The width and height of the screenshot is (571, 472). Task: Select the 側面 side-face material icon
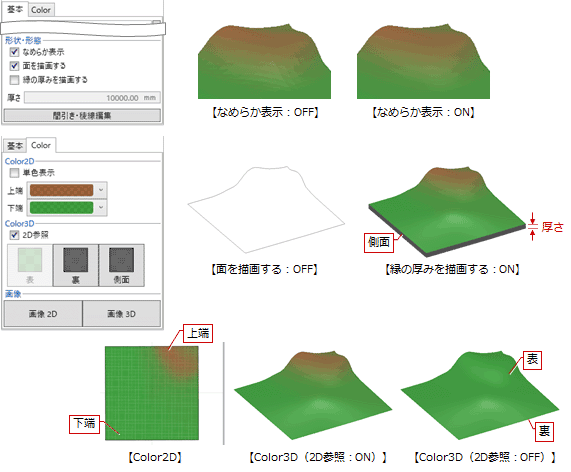tap(122, 266)
